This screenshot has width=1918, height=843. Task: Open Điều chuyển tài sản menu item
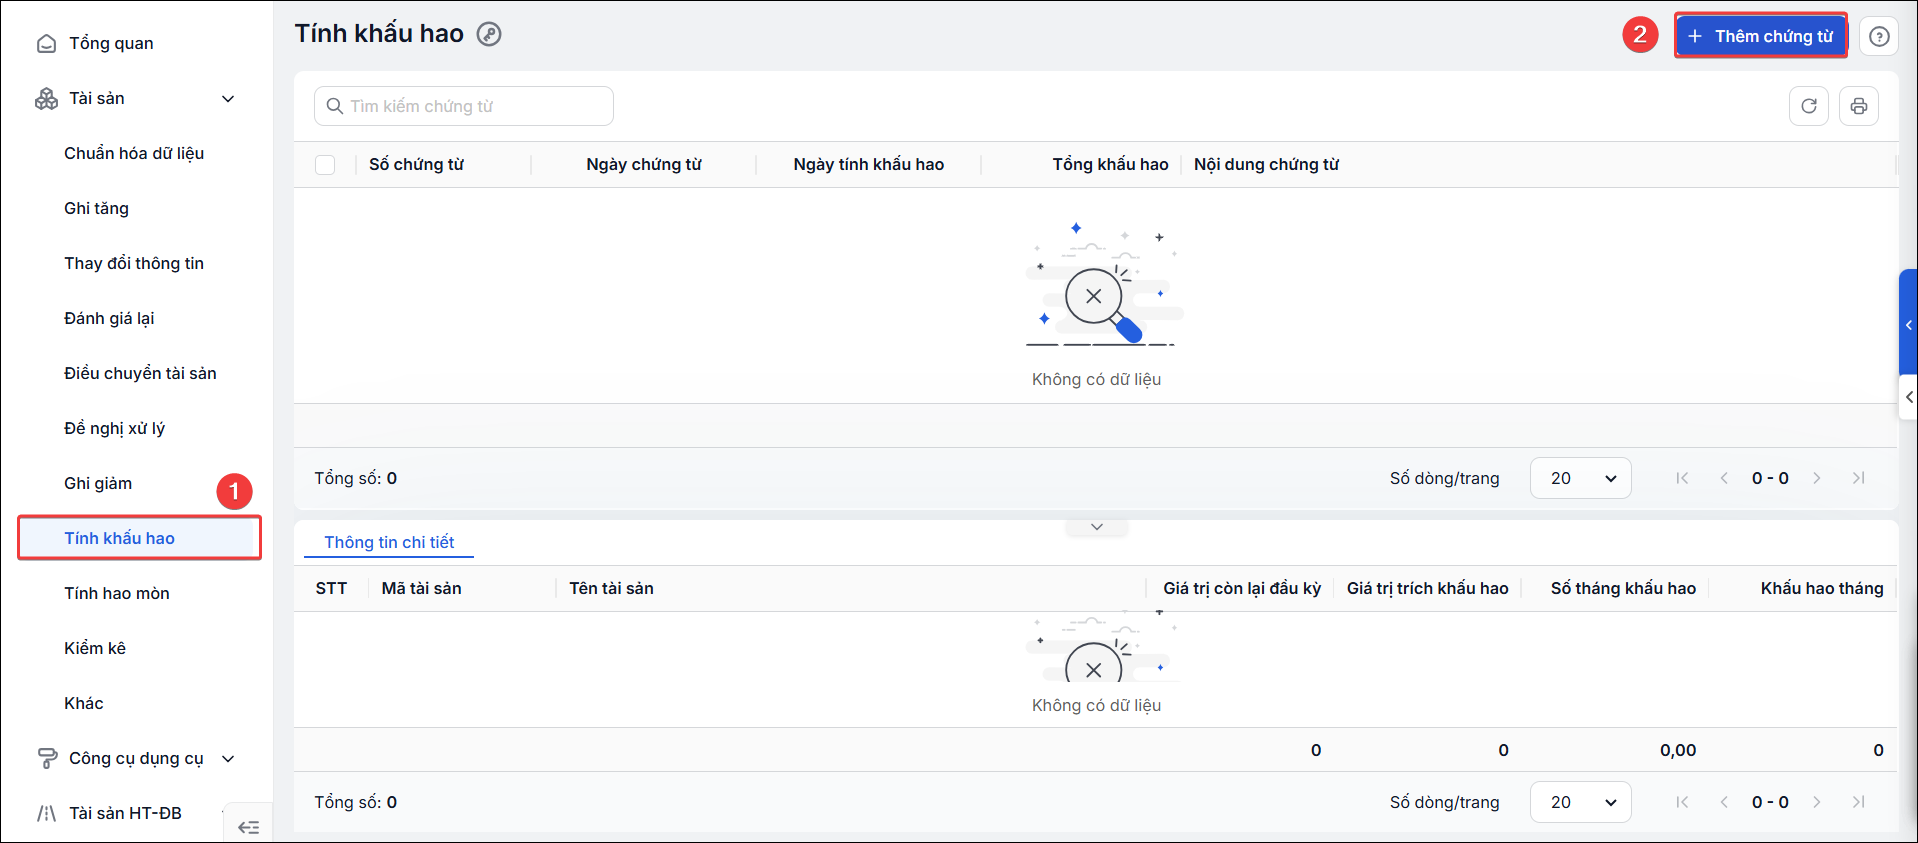click(x=140, y=373)
